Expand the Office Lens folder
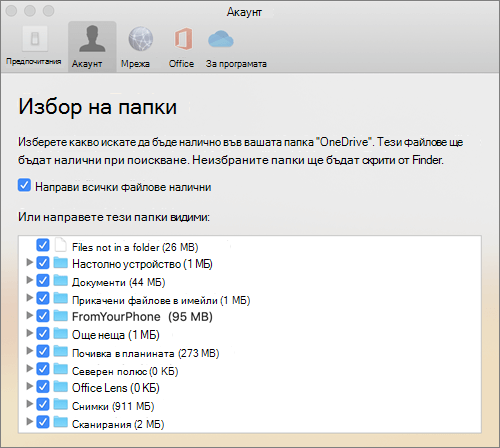 click(x=29, y=386)
